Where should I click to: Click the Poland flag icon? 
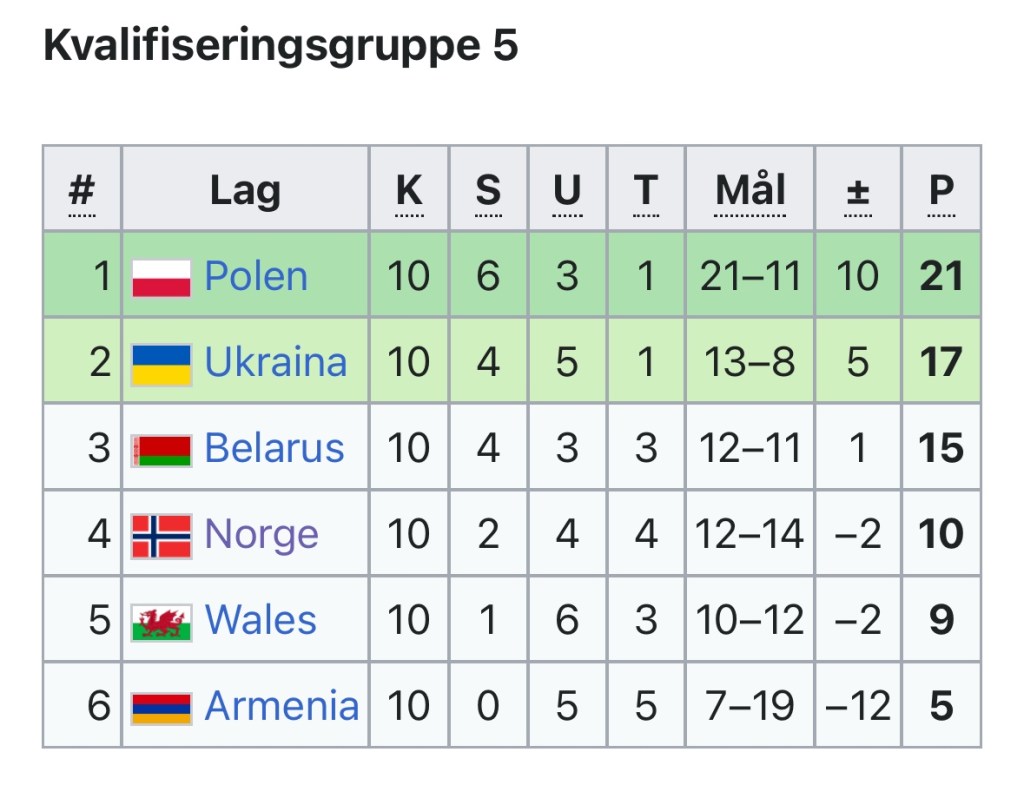coord(161,277)
